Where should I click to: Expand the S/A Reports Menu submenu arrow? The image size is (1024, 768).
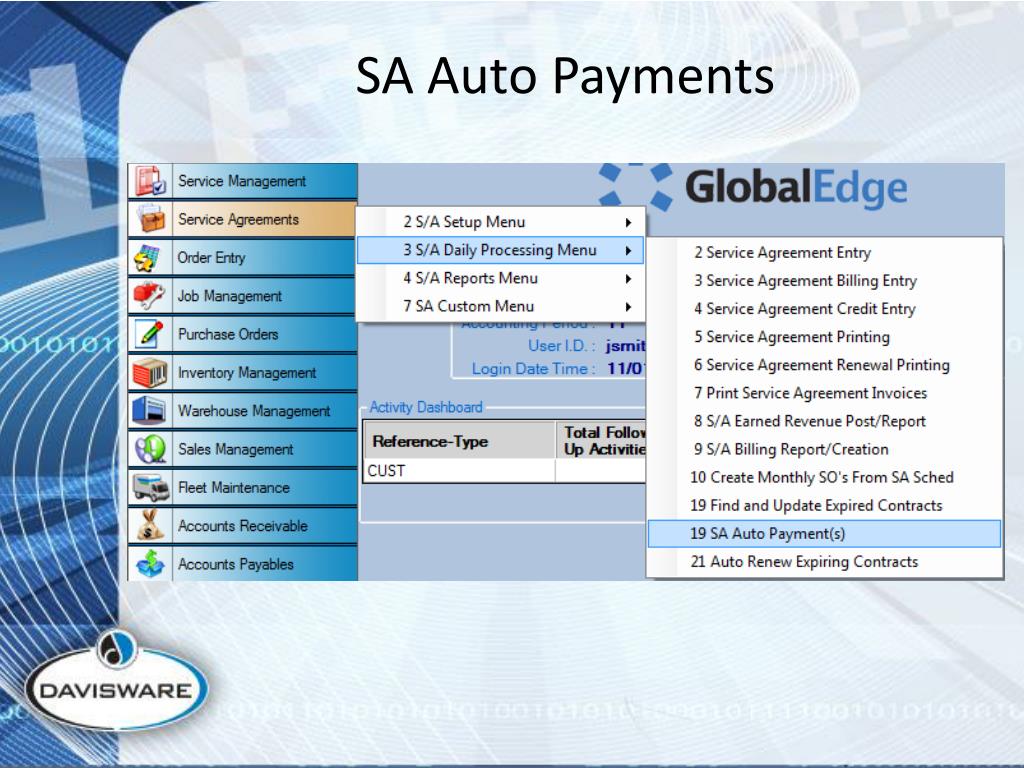[x=628, y=279]
